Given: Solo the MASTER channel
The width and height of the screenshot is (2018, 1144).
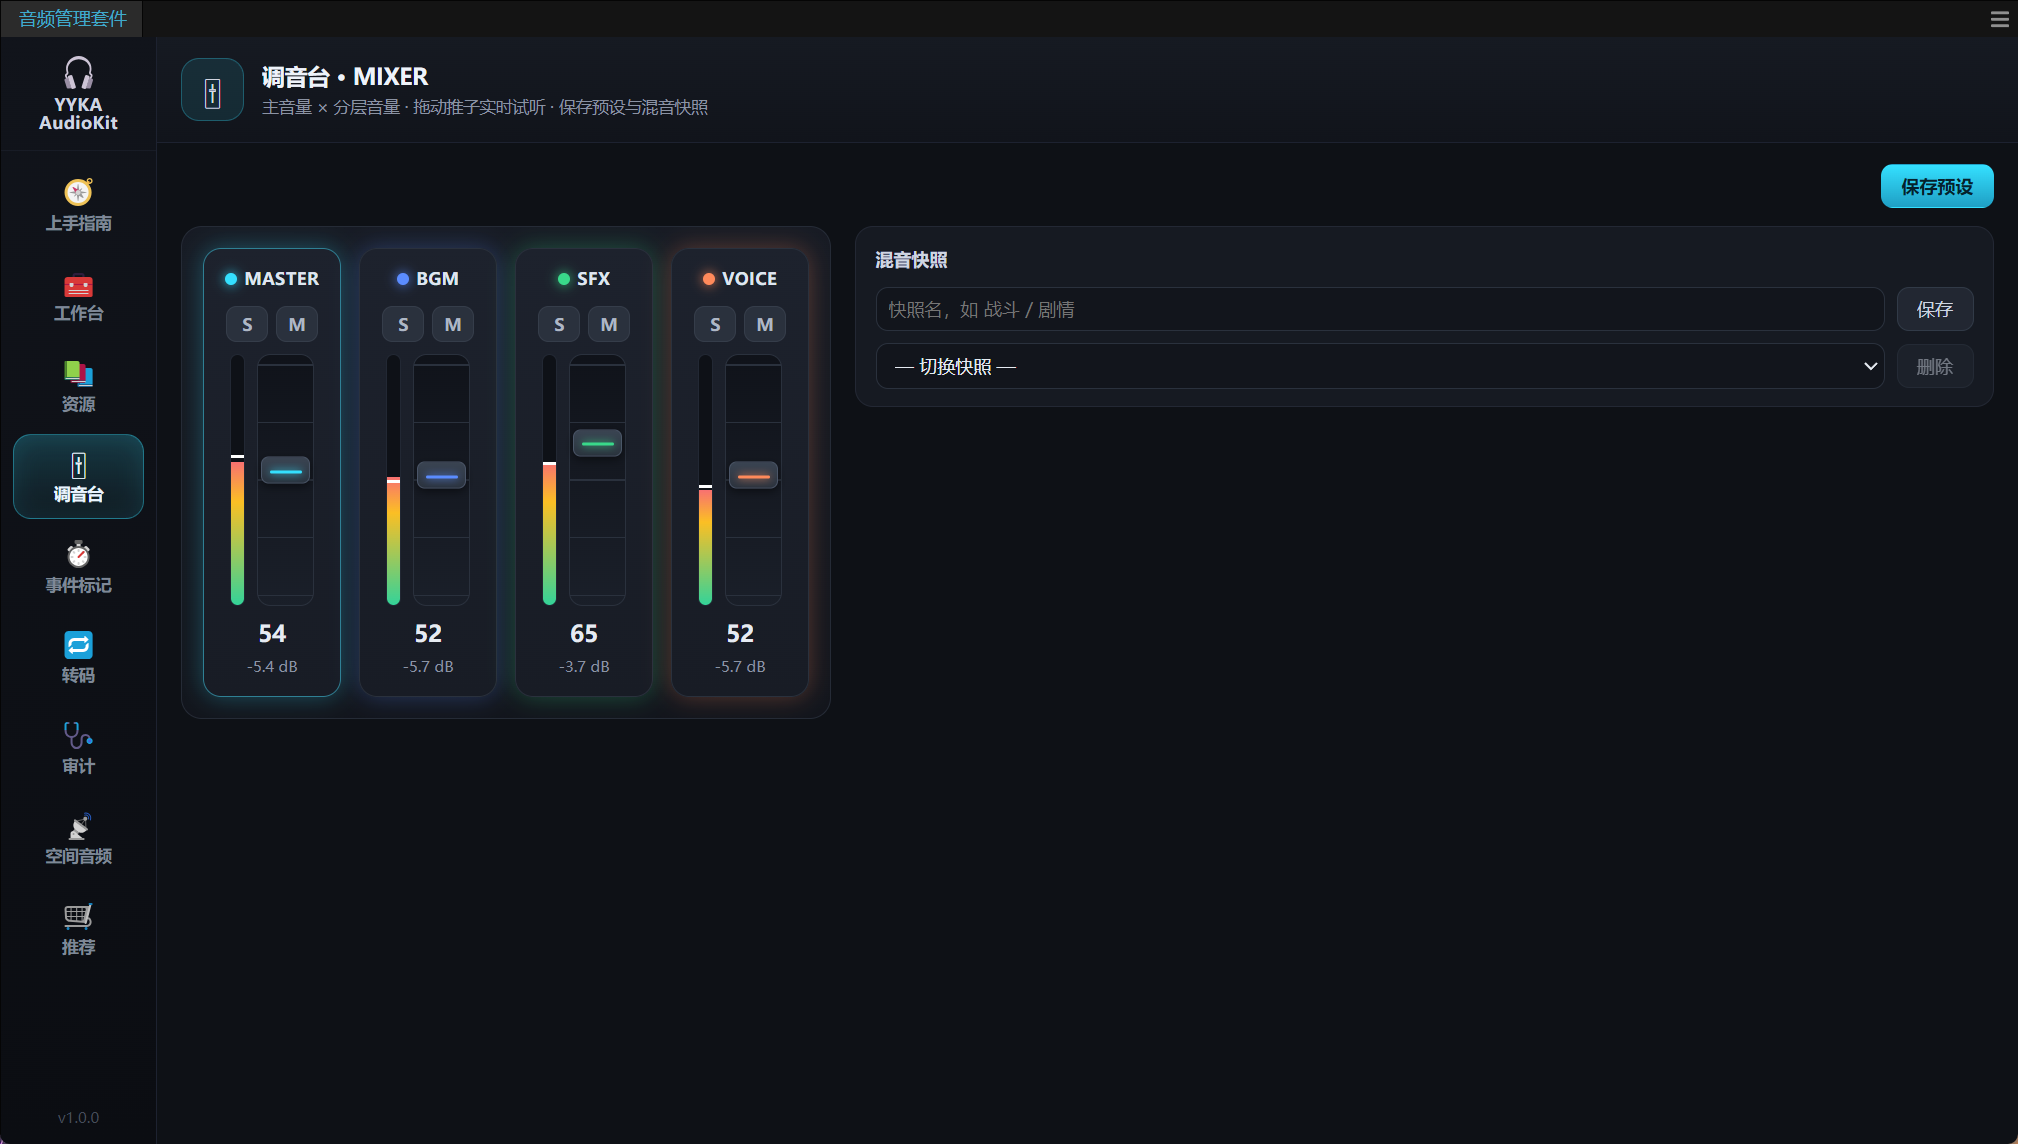Looking at the screenshot, I should (247, 324).
